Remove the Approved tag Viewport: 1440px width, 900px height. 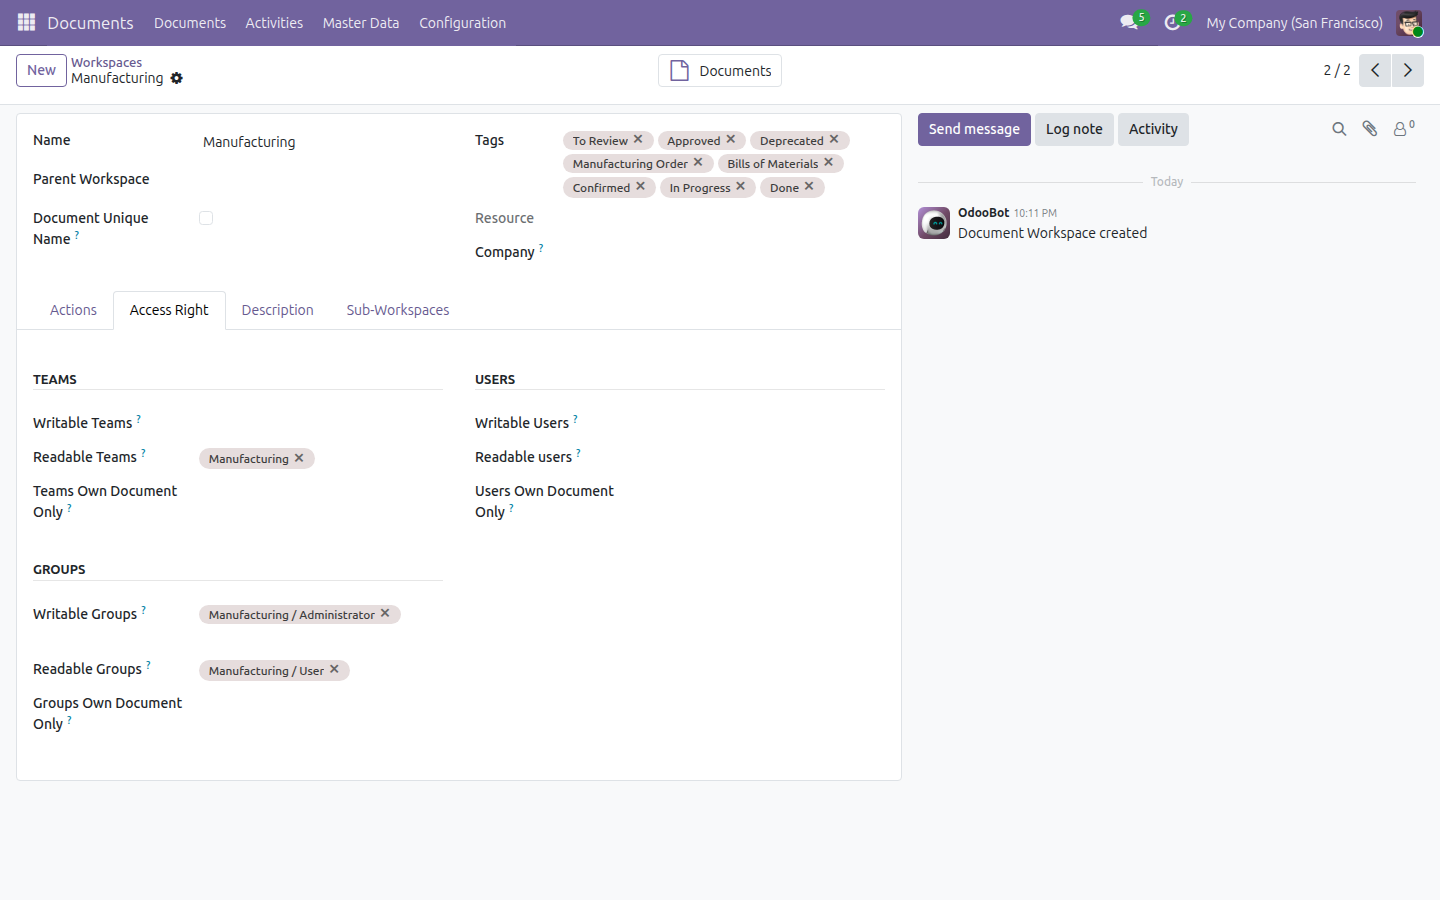point(731,140)
